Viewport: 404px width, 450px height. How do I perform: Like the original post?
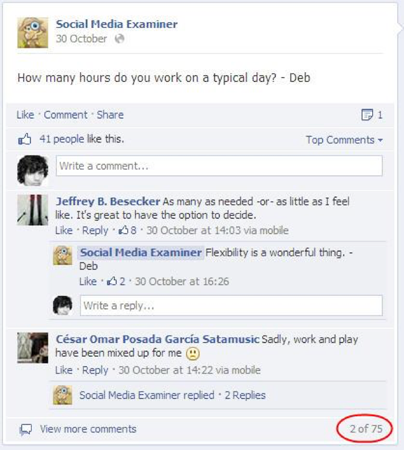coord(25,115)
